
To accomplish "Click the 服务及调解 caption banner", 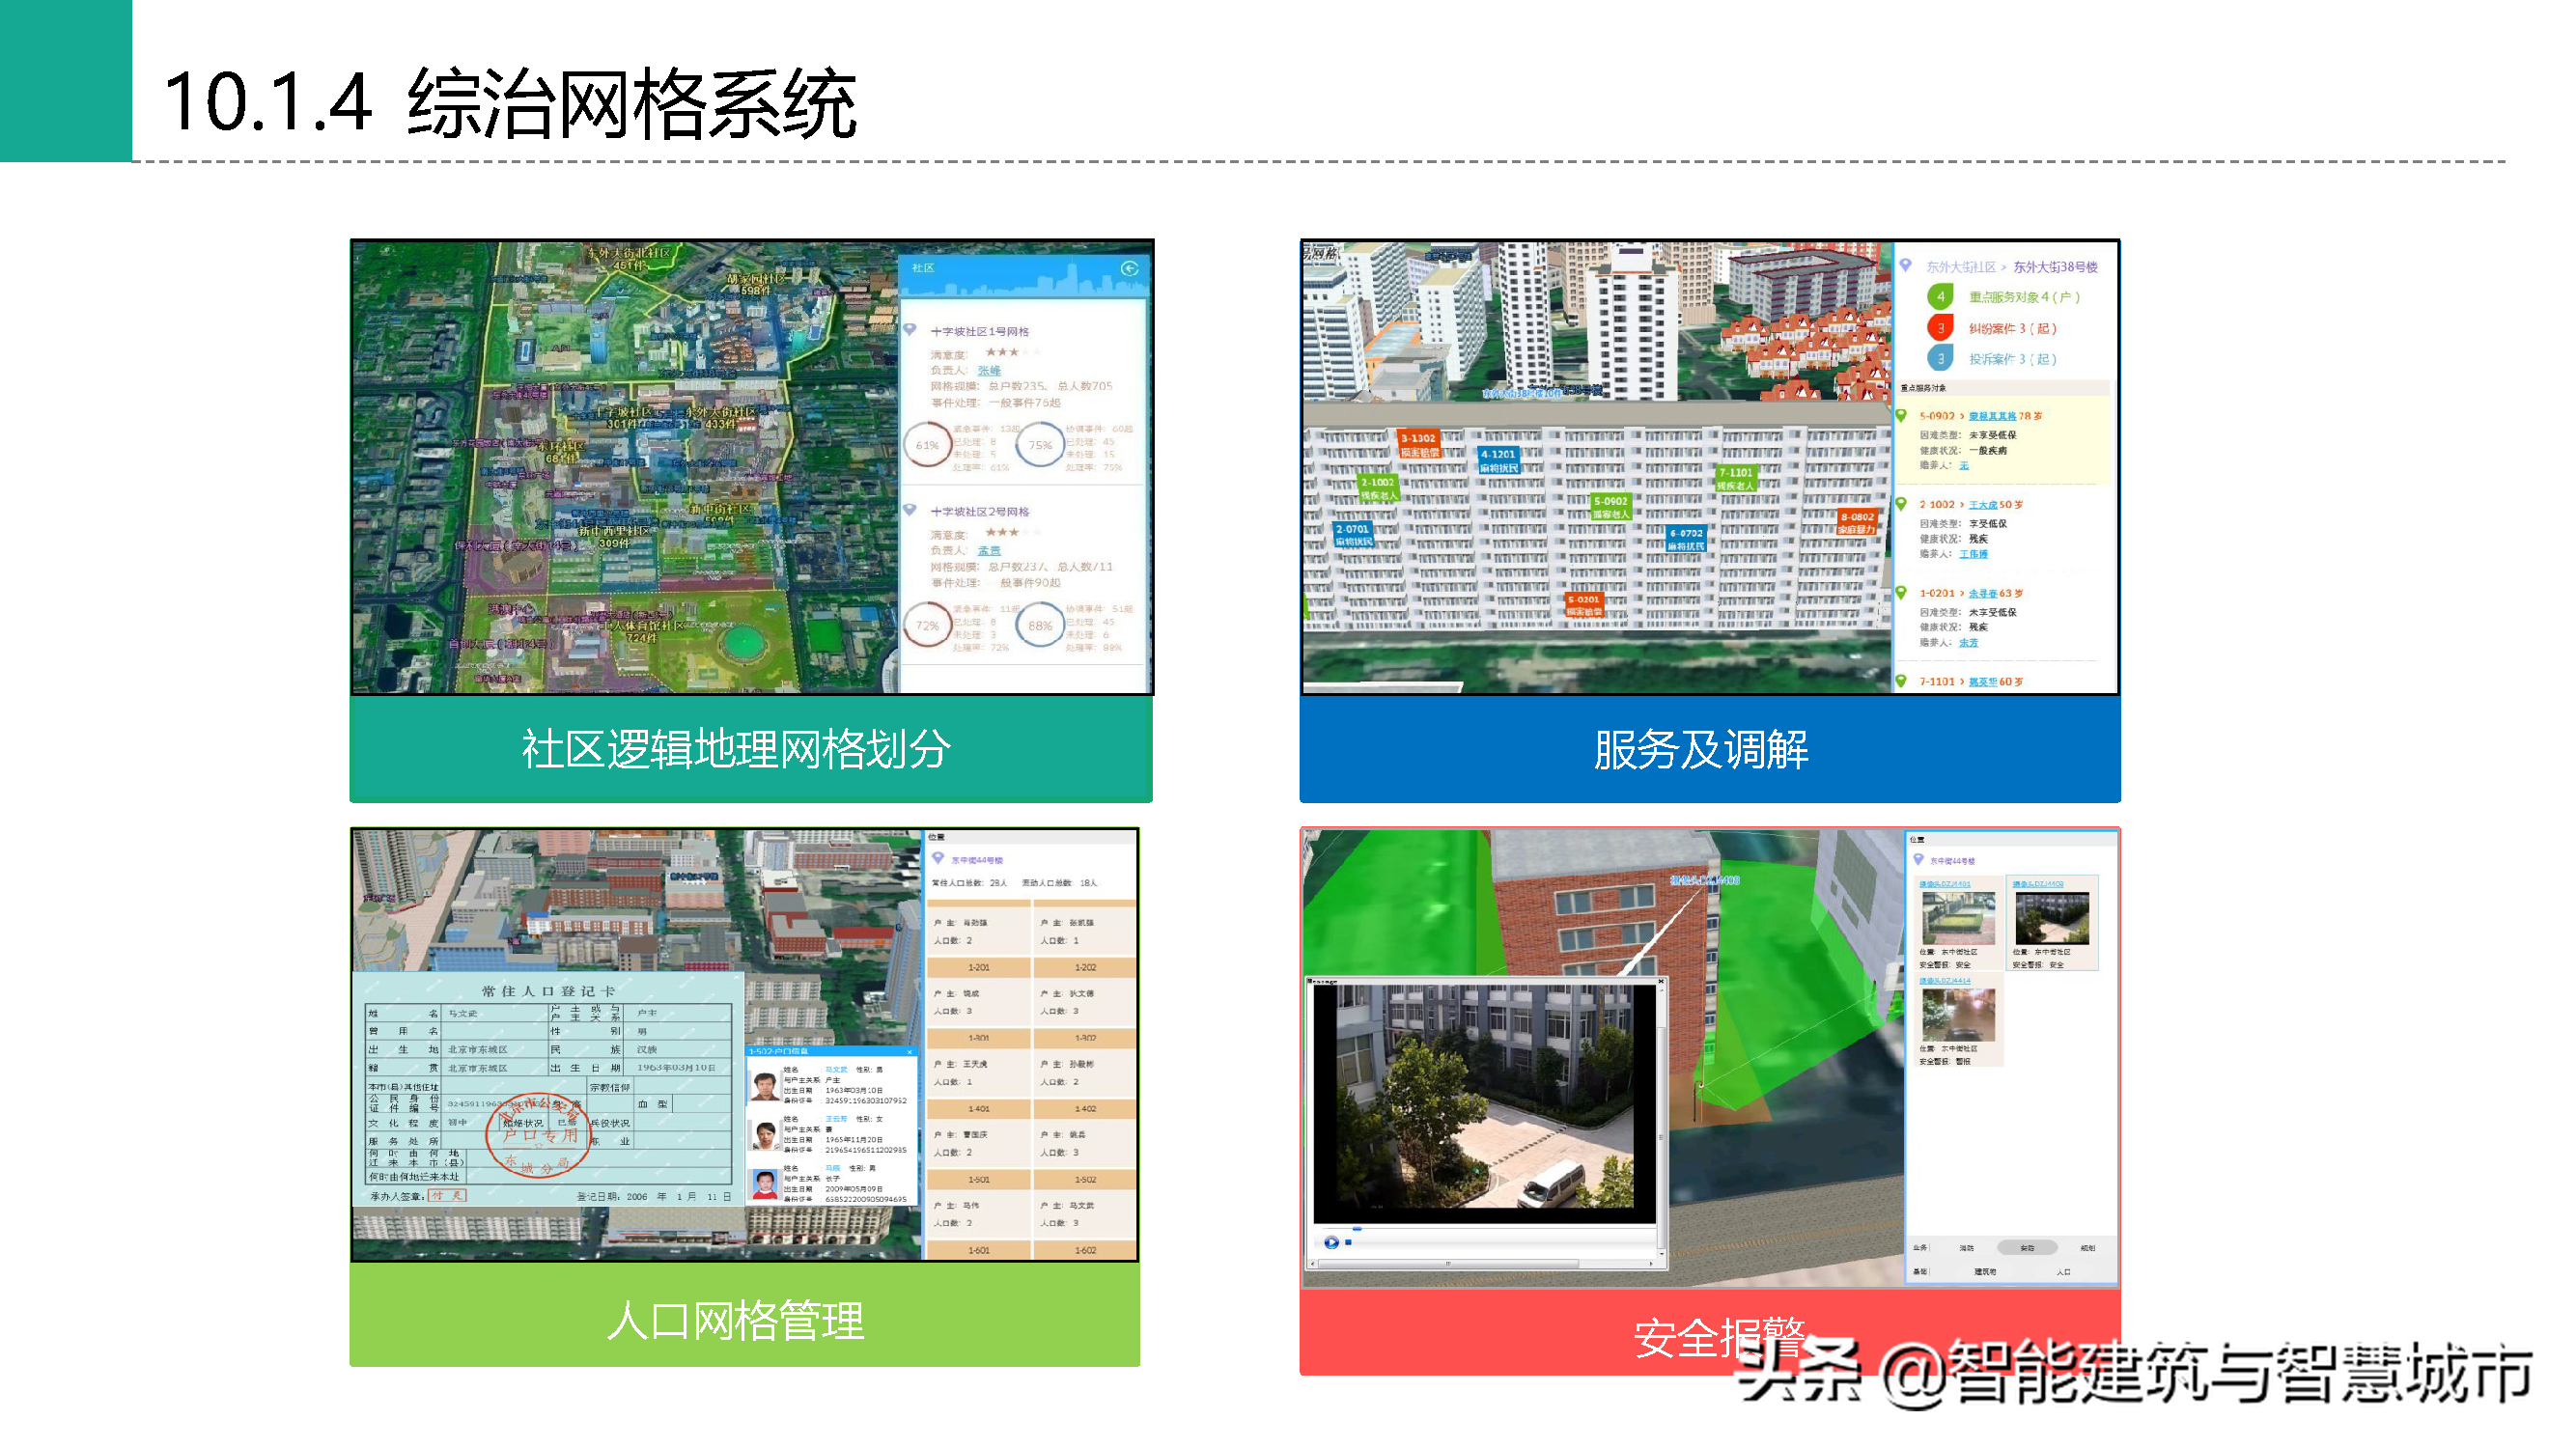I will pos(1709,748).
